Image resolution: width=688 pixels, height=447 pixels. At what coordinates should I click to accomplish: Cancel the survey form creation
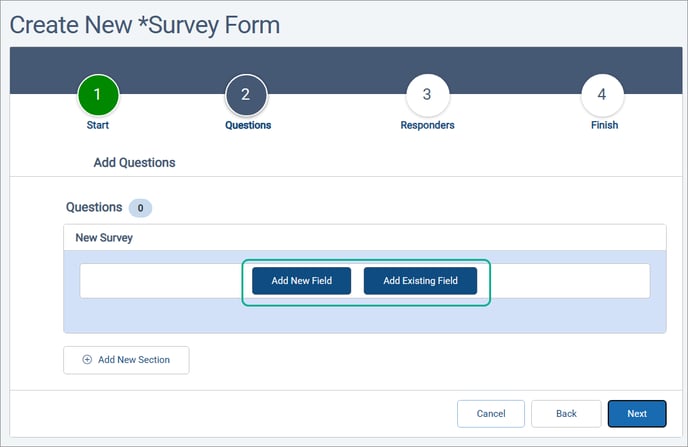(x=490, y=414)
